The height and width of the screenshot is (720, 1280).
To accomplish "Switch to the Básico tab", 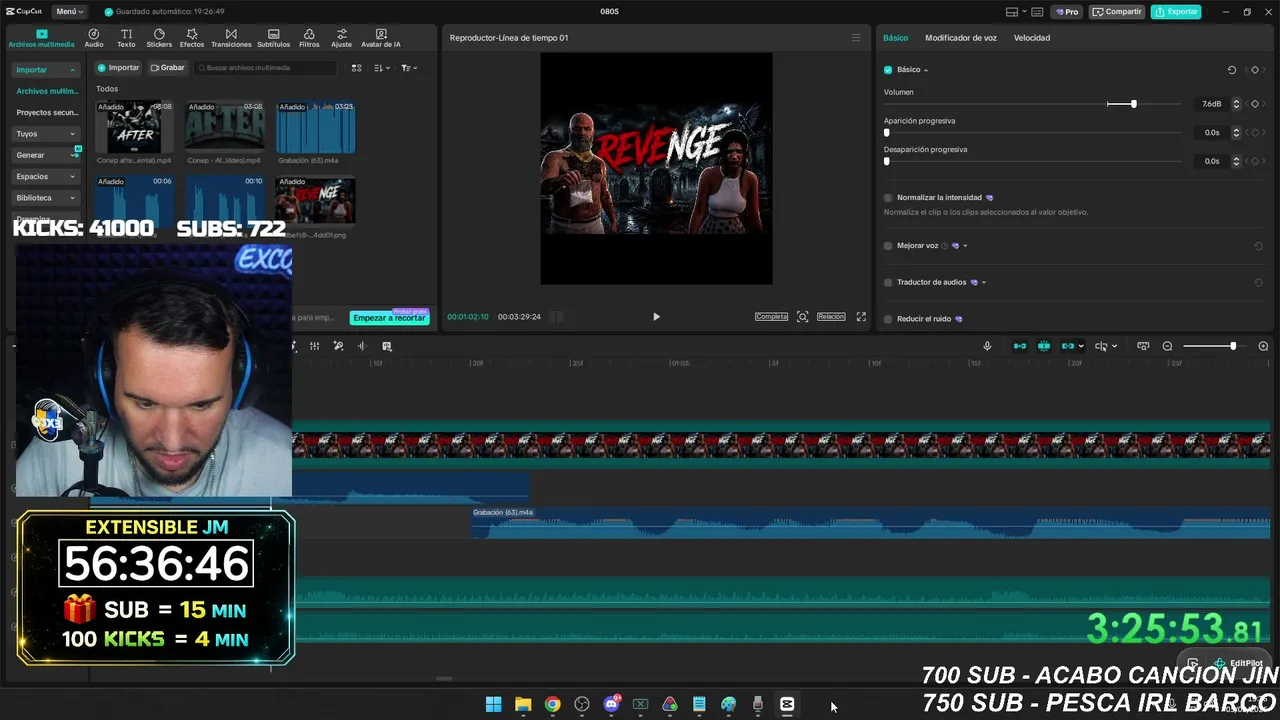I will (x=896, y=38).
